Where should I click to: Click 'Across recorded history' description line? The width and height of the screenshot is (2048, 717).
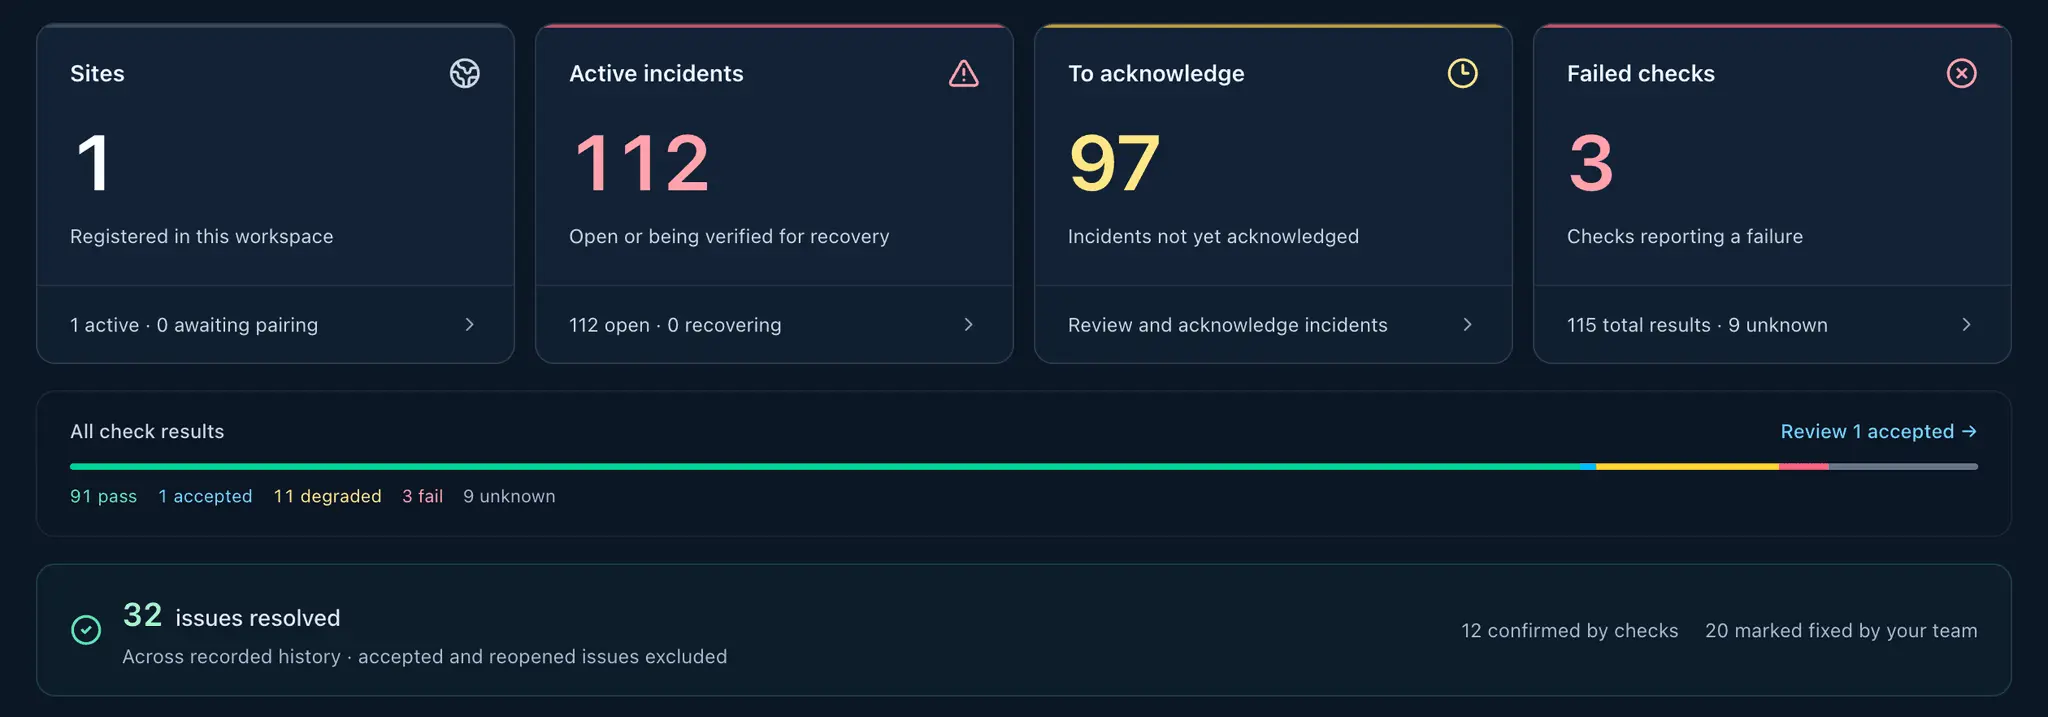point(425,657)
